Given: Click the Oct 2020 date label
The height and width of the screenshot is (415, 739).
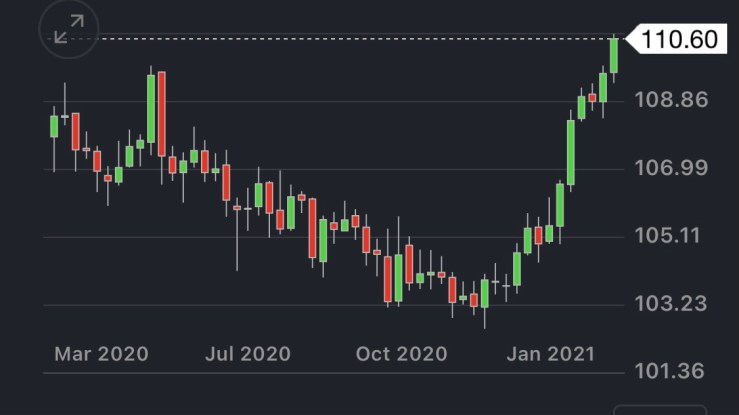Looking at the screenshot, I should (x=400, y=354).
